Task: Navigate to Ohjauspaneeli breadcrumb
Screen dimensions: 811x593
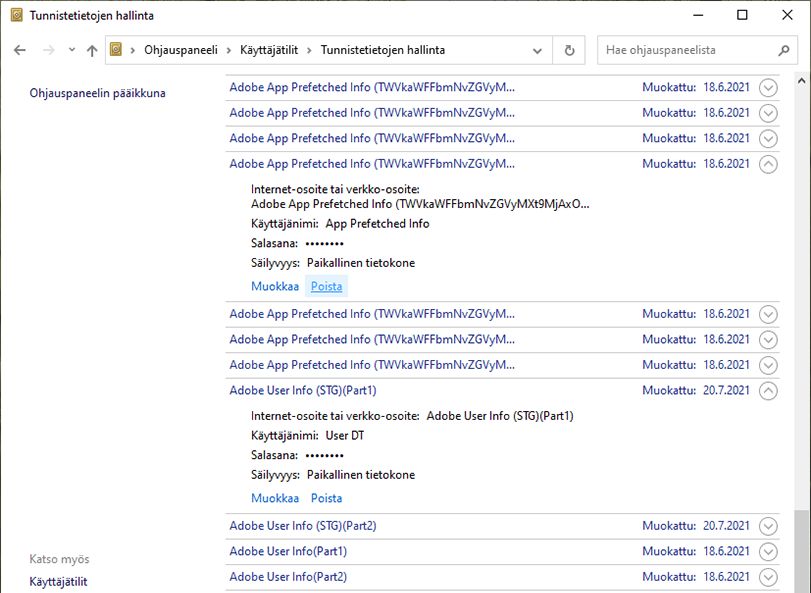Action: click(181, 50)
